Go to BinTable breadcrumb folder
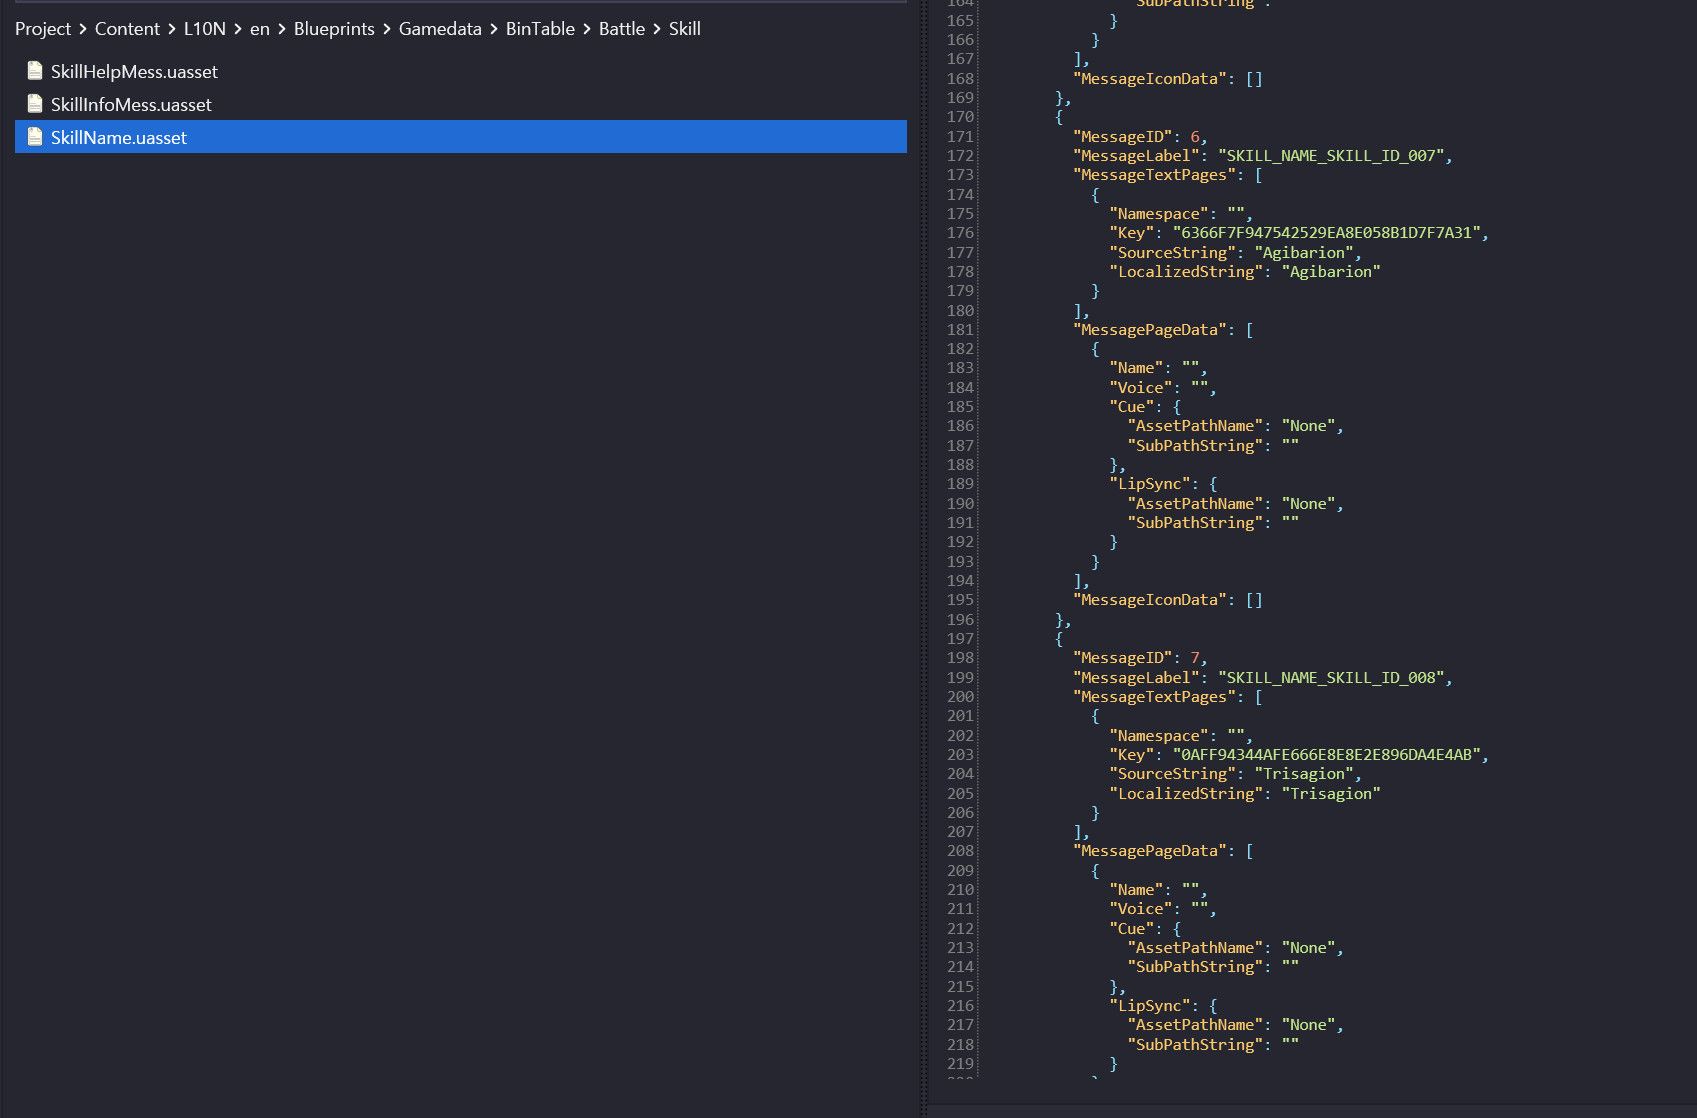Image resolution: width=1697 pixels, height=1118 pixels. coord(540,29)
